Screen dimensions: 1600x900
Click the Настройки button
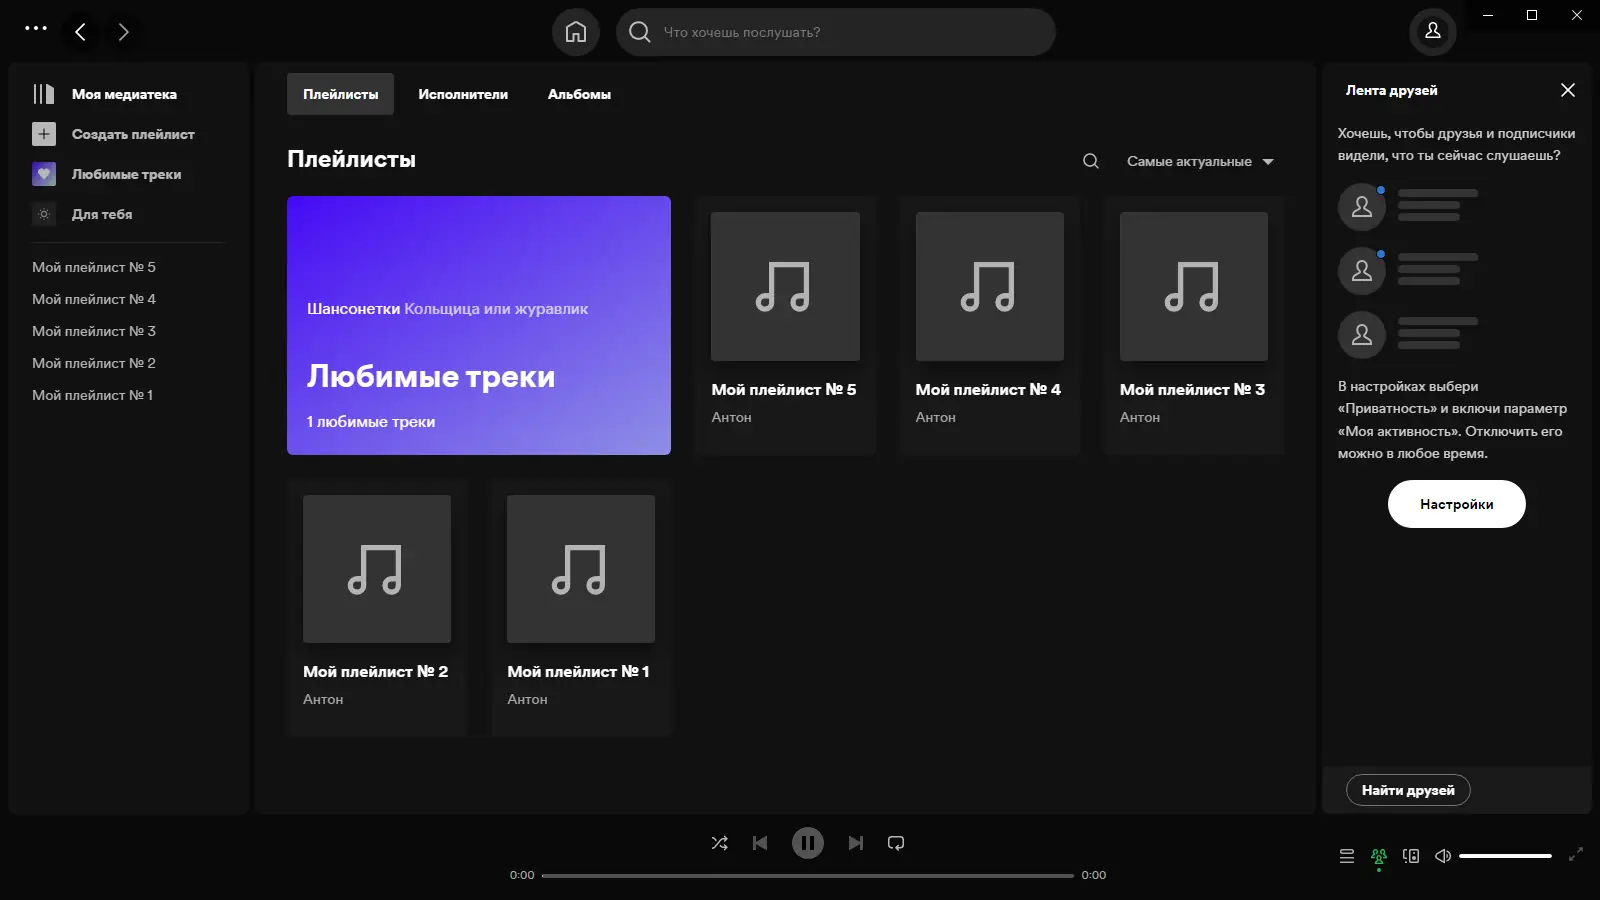pyautogui.click(x=1457, y=504)
